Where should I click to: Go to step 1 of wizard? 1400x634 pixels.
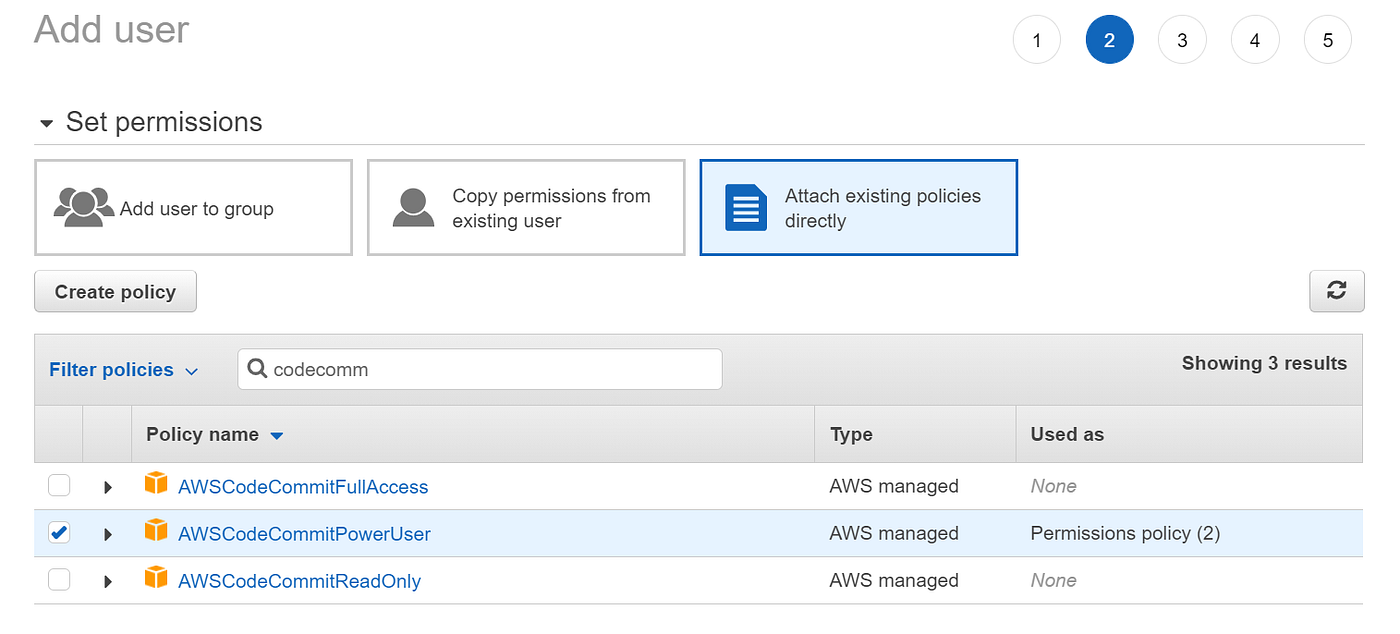pyautogui.click(x=1037, y=40)
